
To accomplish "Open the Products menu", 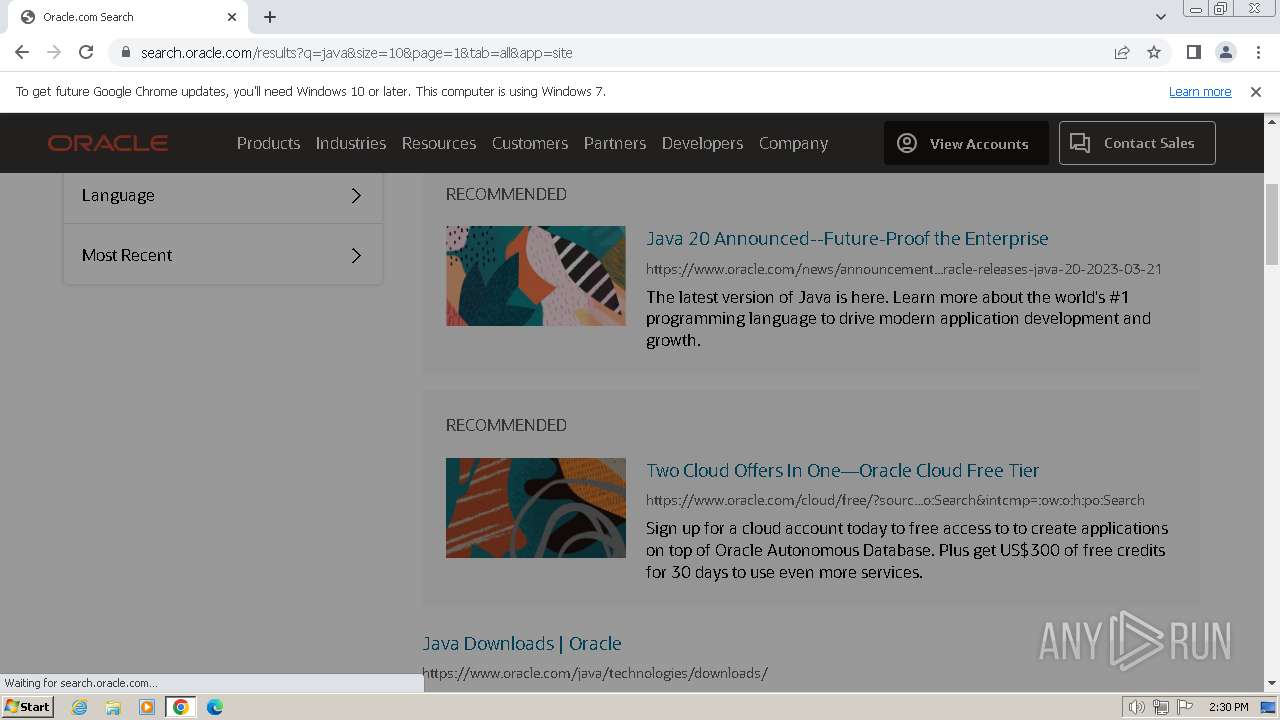I will (268, 143).
